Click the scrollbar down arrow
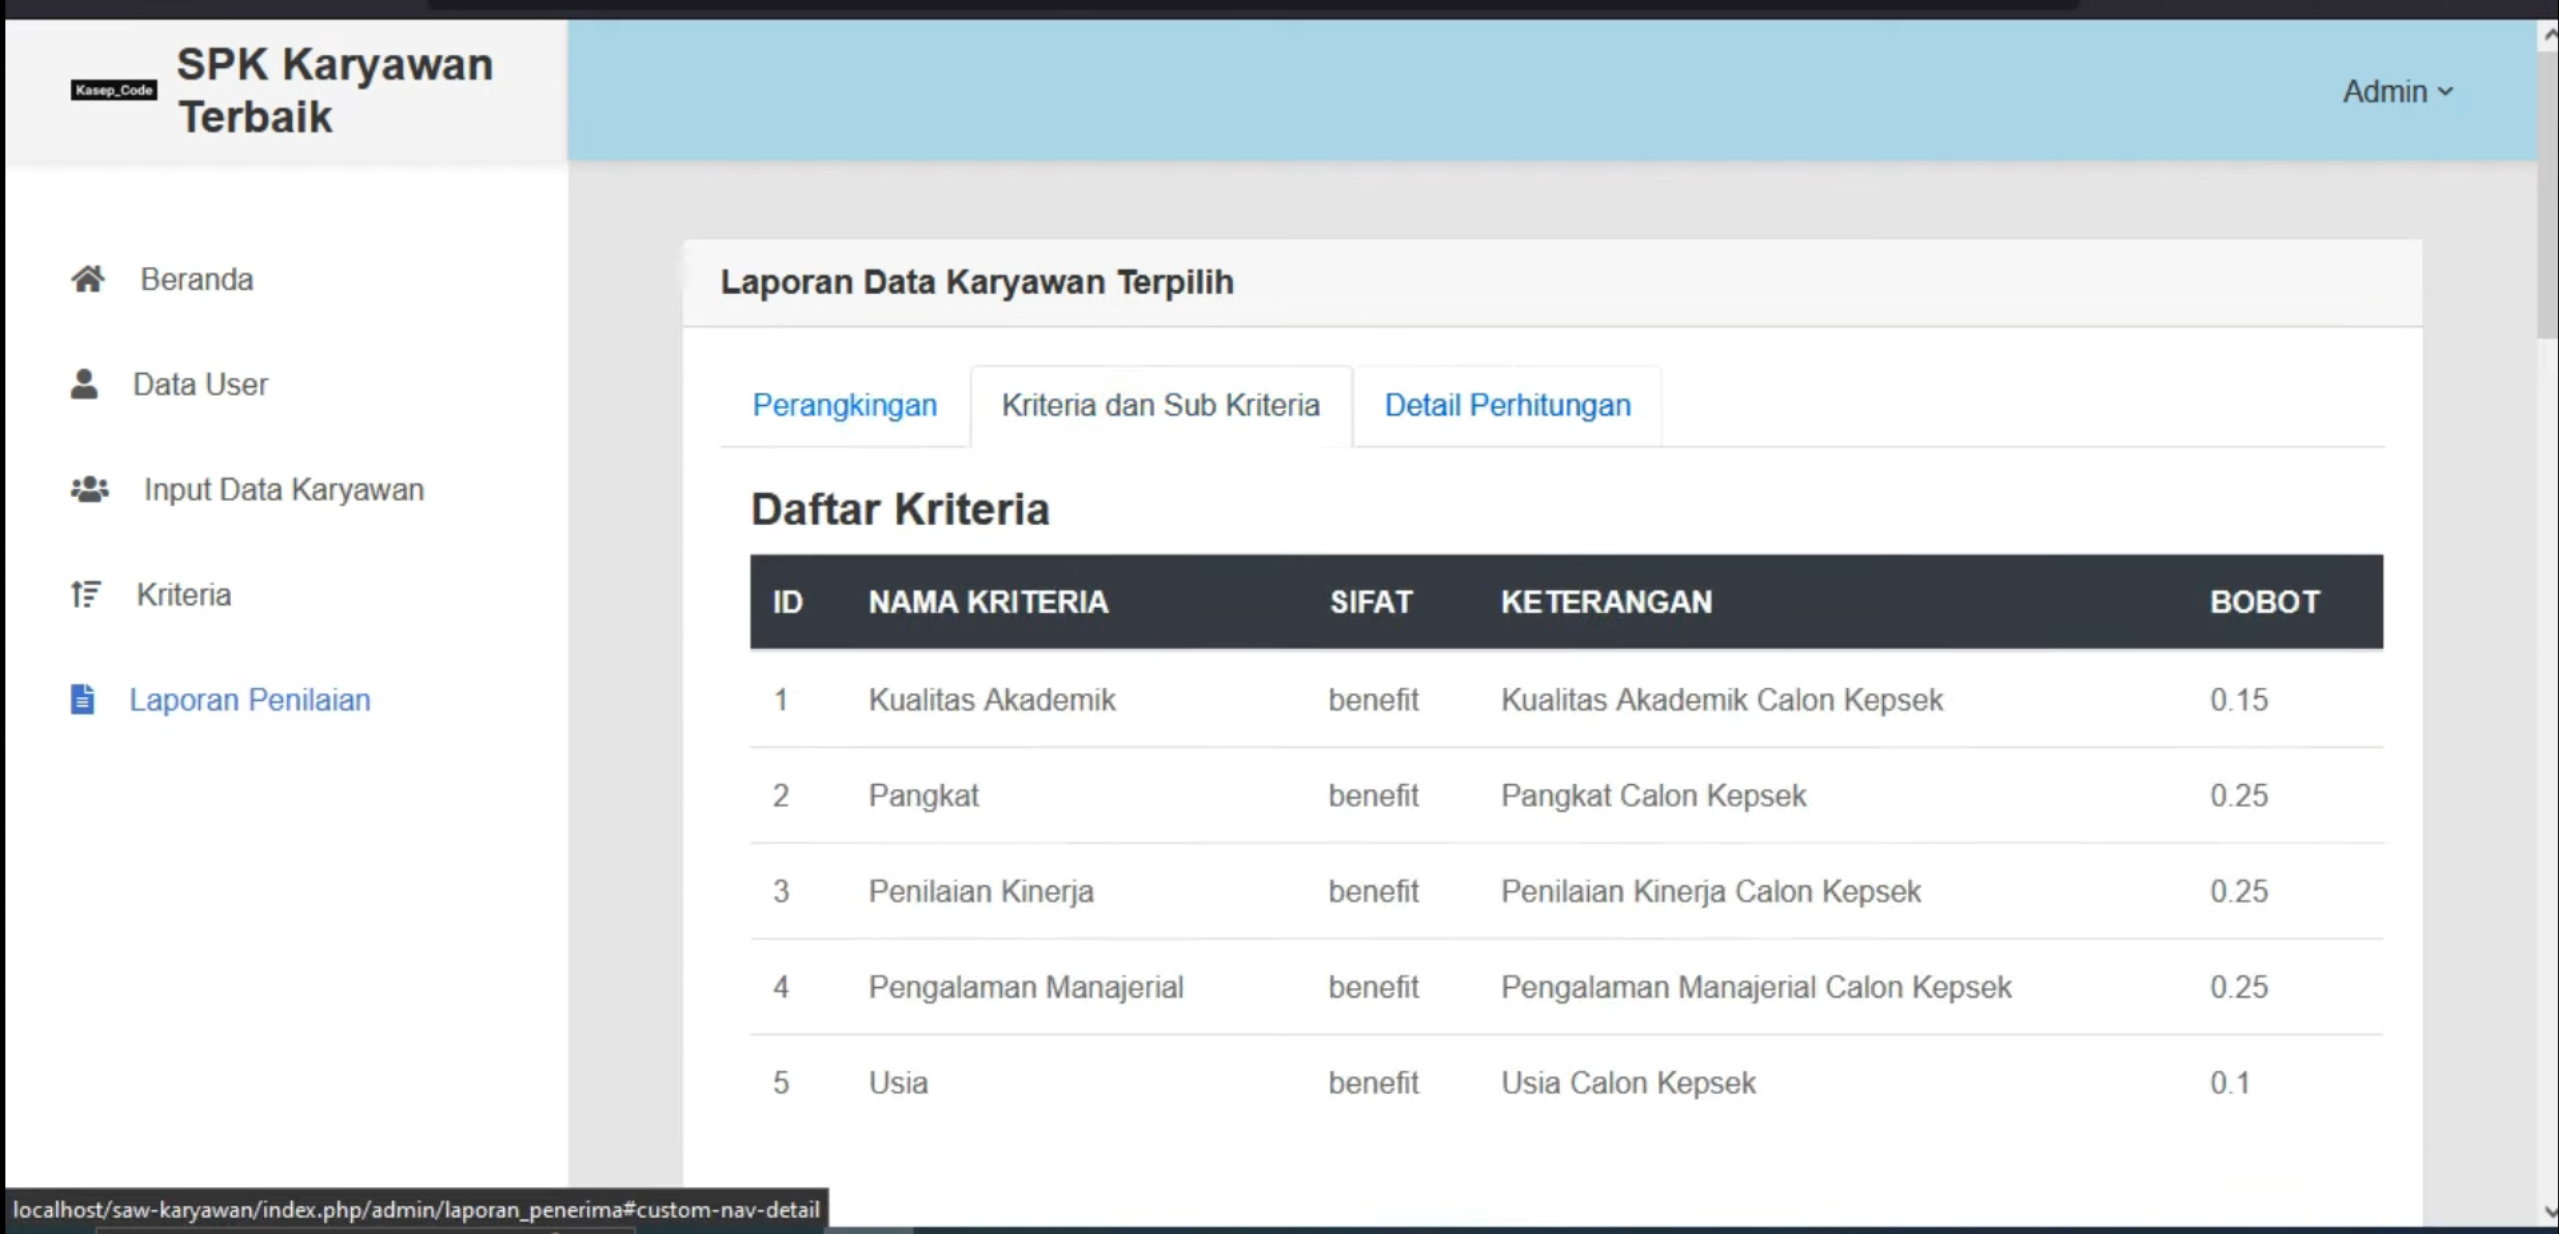 pos(2548,1211)
